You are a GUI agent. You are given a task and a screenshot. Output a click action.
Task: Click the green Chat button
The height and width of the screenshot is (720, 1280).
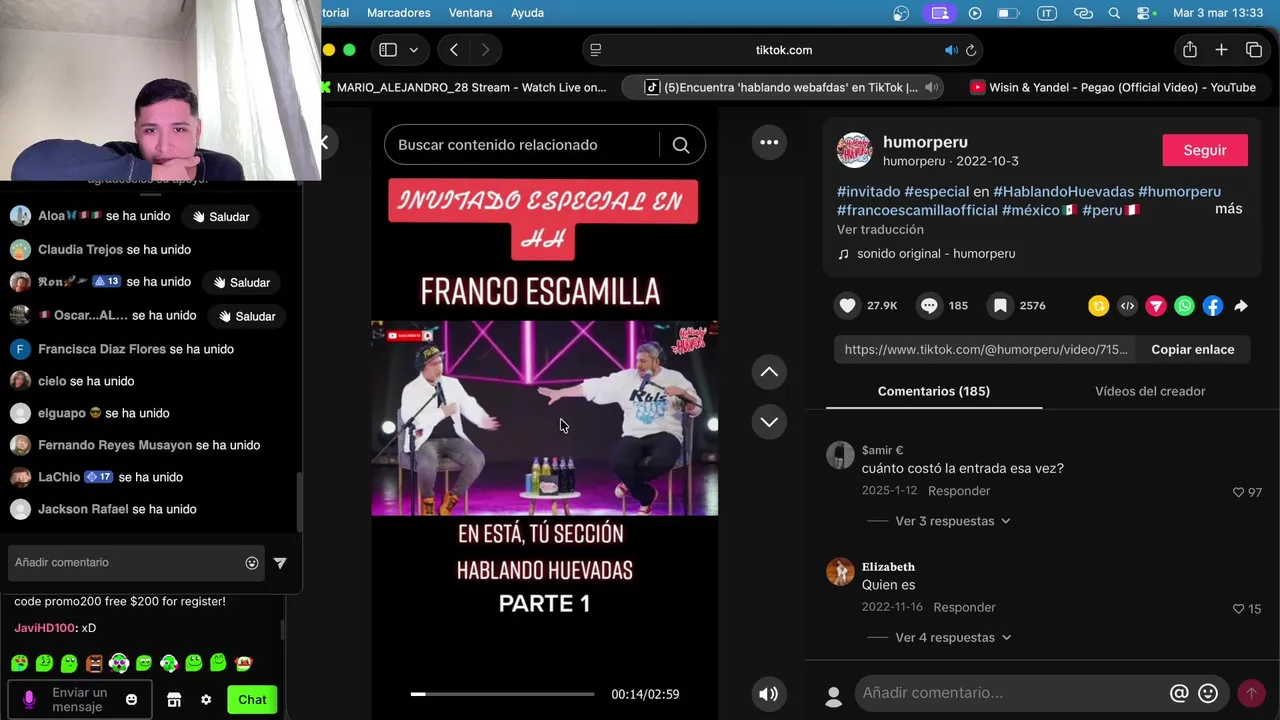(252, 699)
